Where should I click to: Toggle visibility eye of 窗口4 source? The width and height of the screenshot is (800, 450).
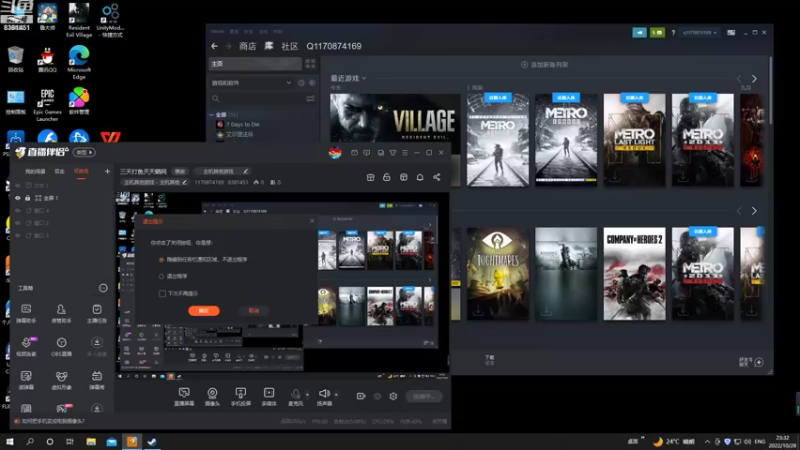pyautogui.click(x=18, y=210)
